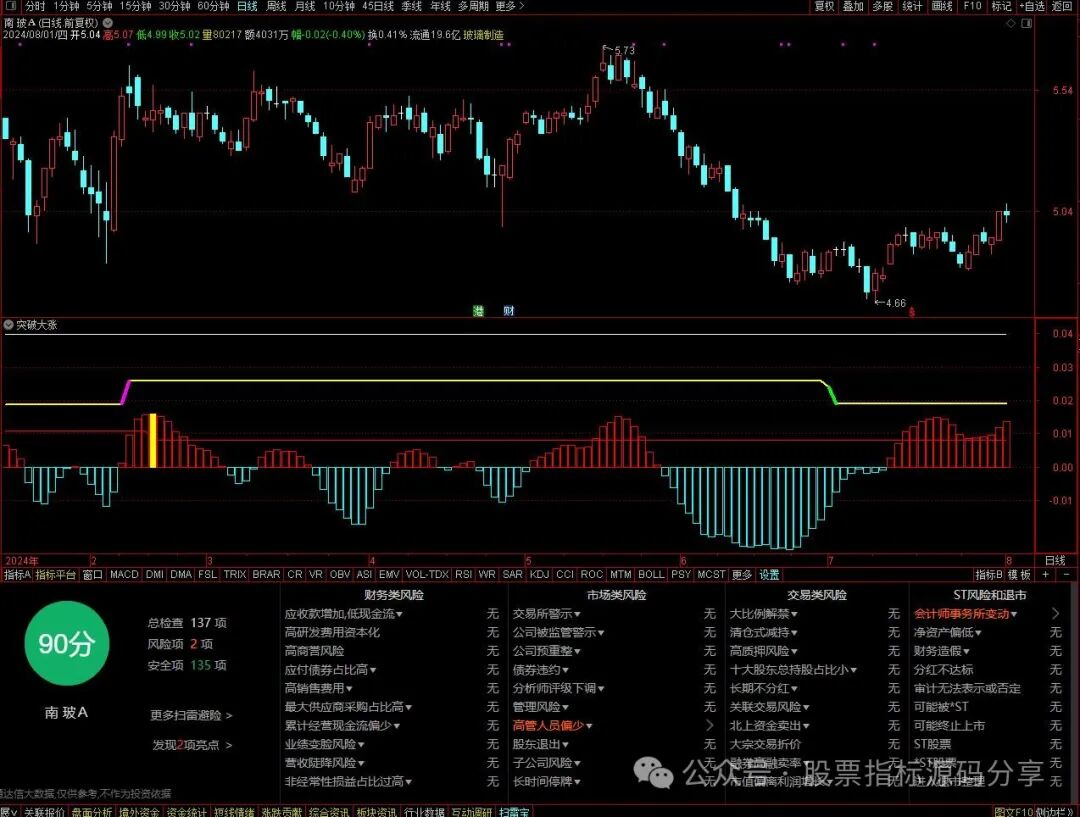The height and width of the screenshot is (817, 1080).
Task: Click the F10 toolbar button
Action: coord(972,6)
